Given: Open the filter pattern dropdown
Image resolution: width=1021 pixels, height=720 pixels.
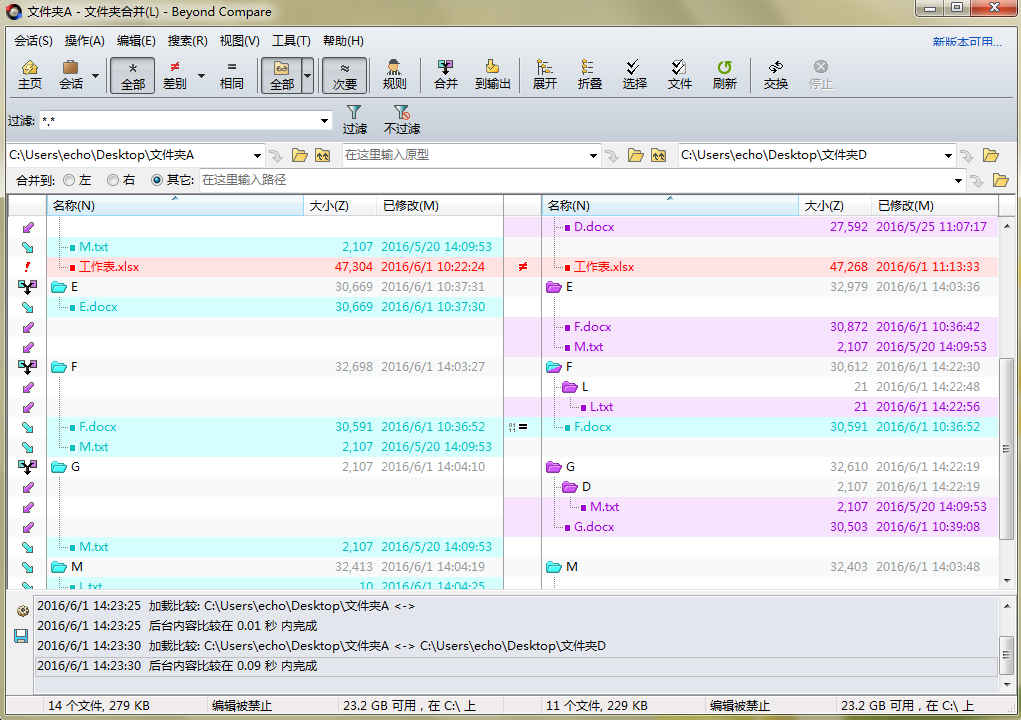Looking at the screenshot, I should 325,120.
